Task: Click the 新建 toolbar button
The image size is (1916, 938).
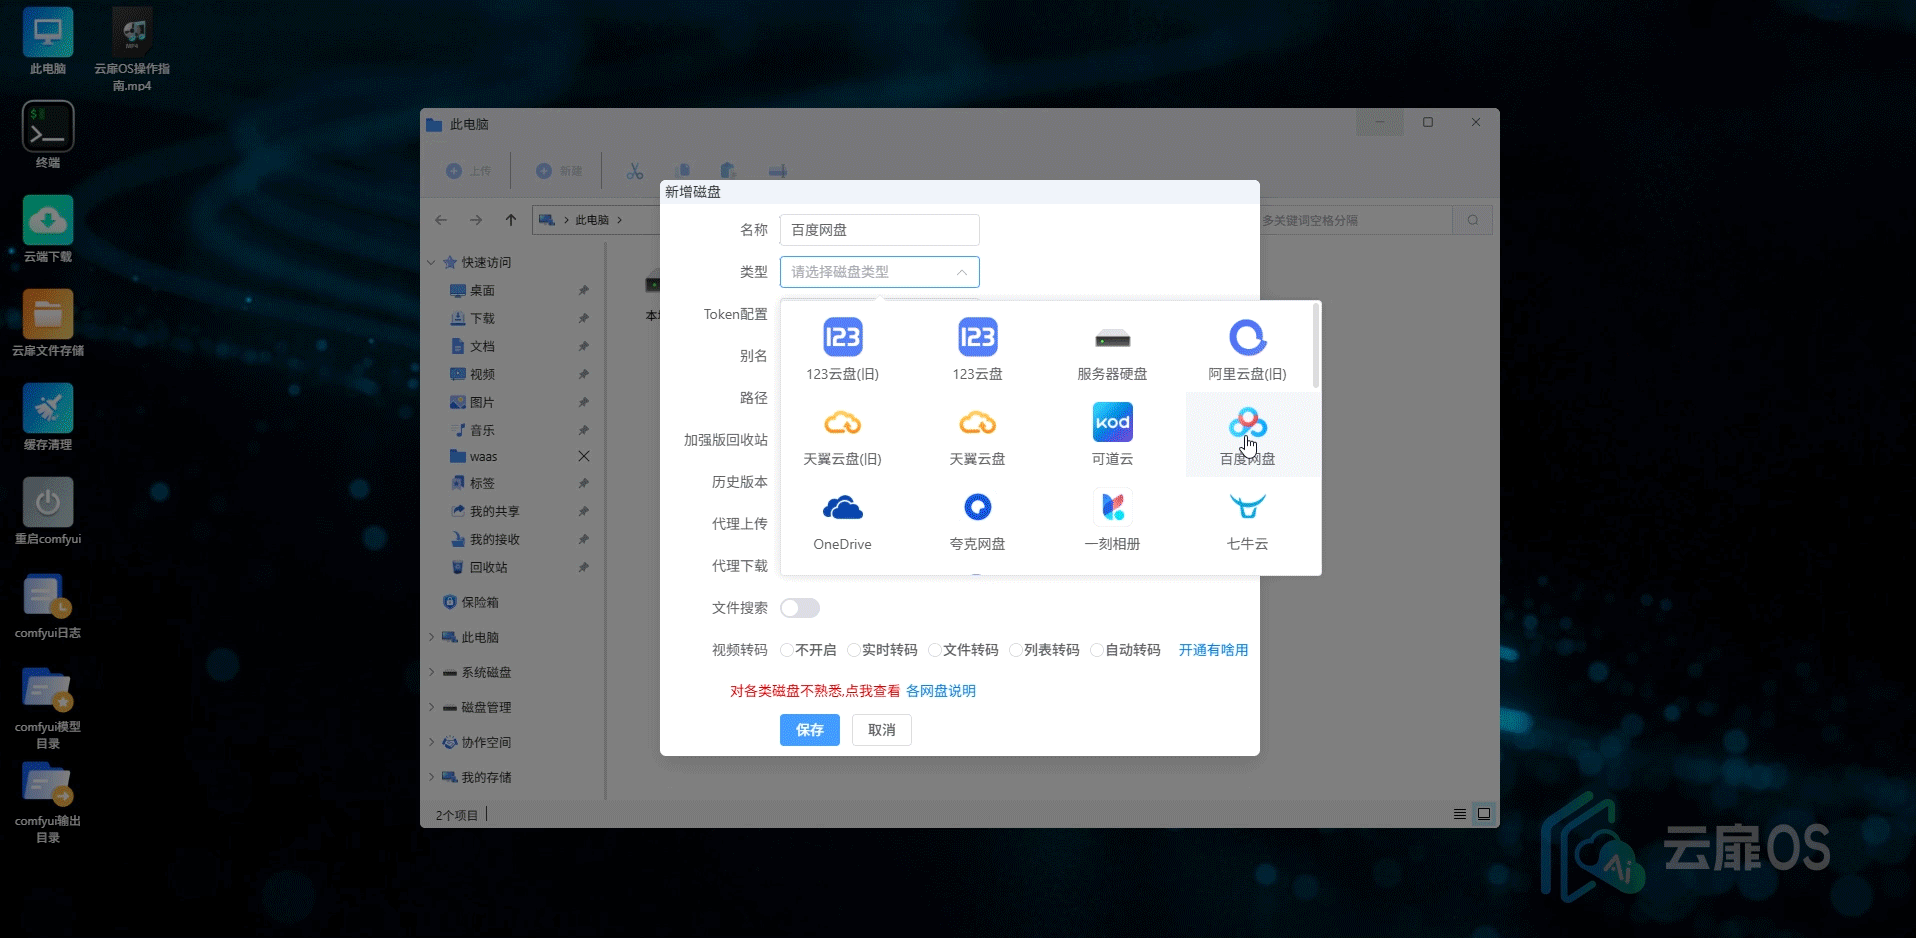Action: point(559,171)
